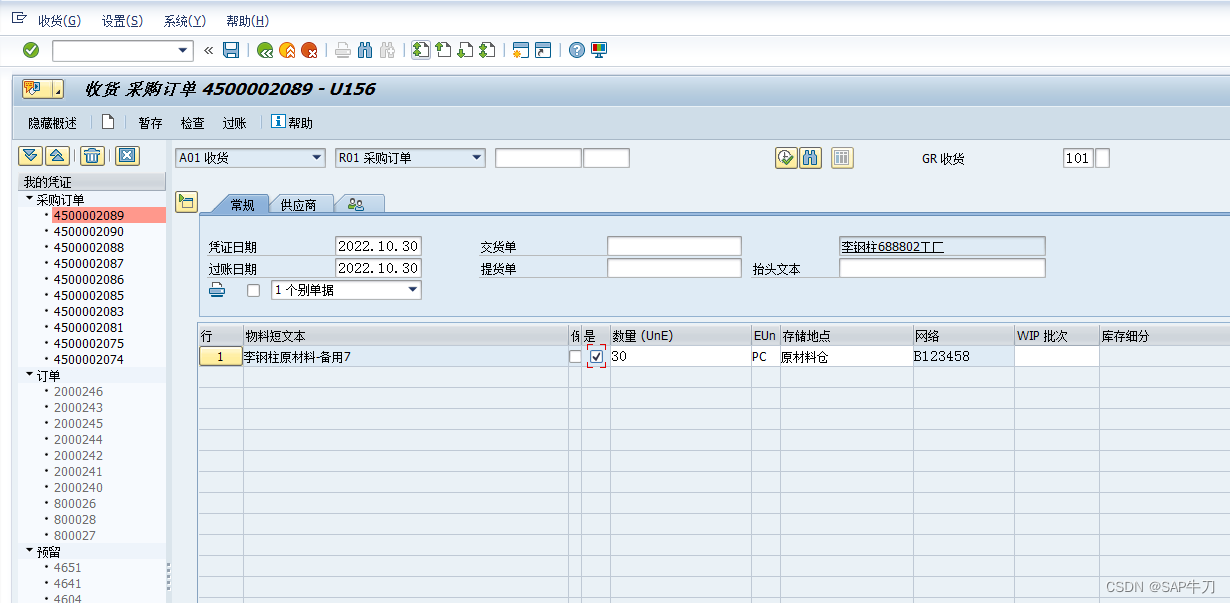
Task: Click the header data toggle icon beside tabs
Action: click(186, 202)
